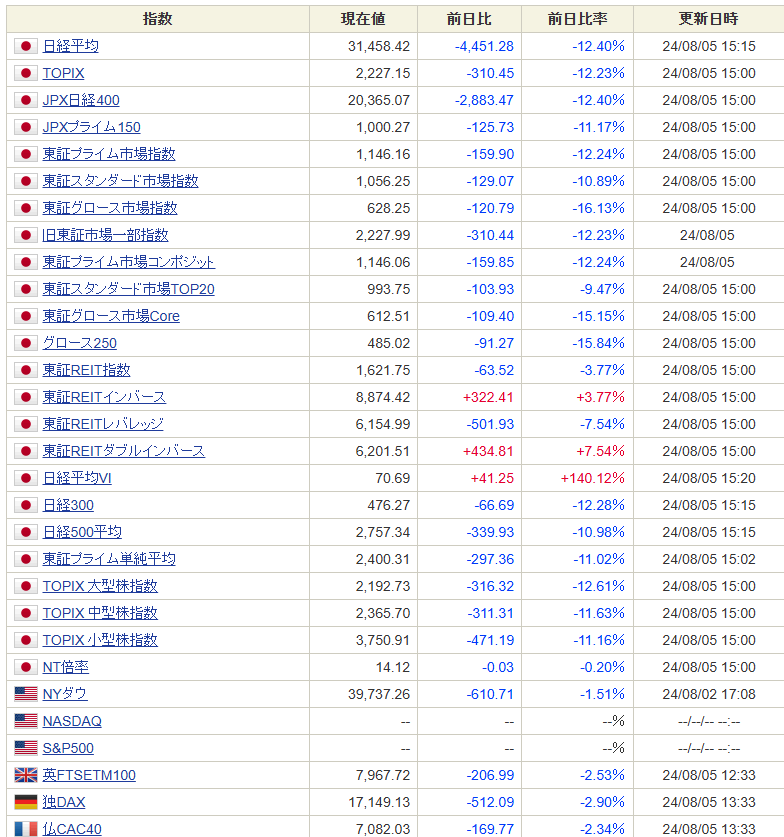Open the 東証グロース市場Core link
Viewport: 784px width, 837px height.
[x=111, y=316]
